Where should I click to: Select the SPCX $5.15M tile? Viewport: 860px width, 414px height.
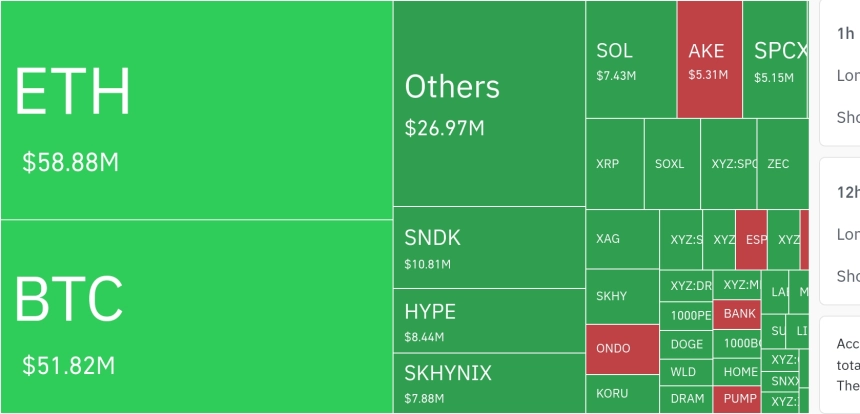click(776, 59)
